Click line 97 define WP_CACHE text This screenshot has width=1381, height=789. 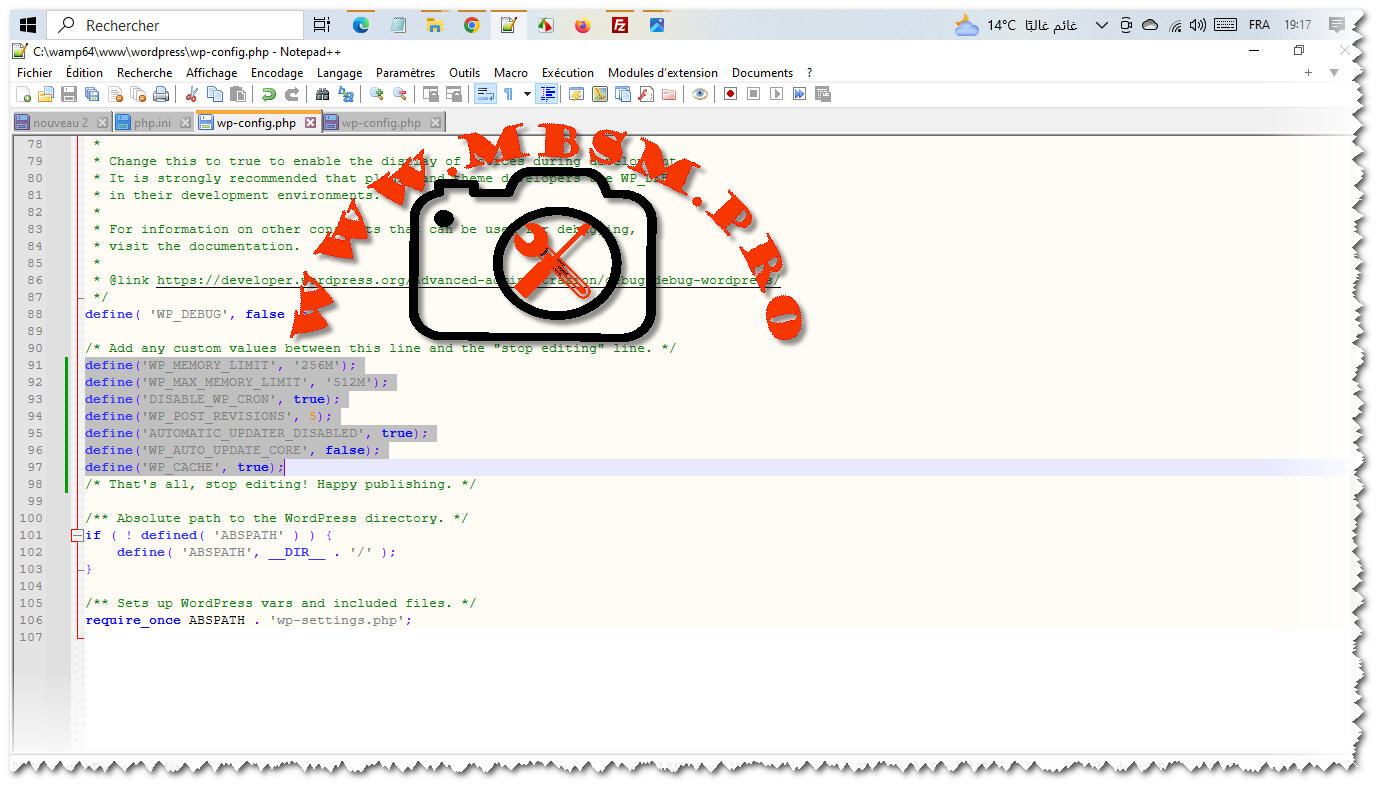(184, 467)
